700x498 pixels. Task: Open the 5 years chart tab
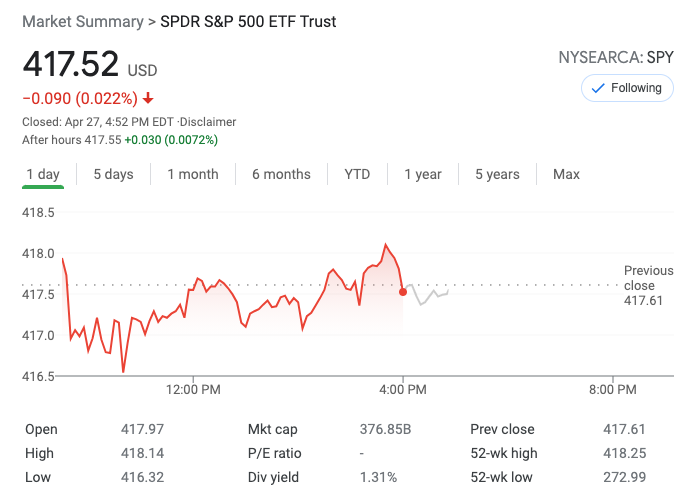(x=497, y=174)
